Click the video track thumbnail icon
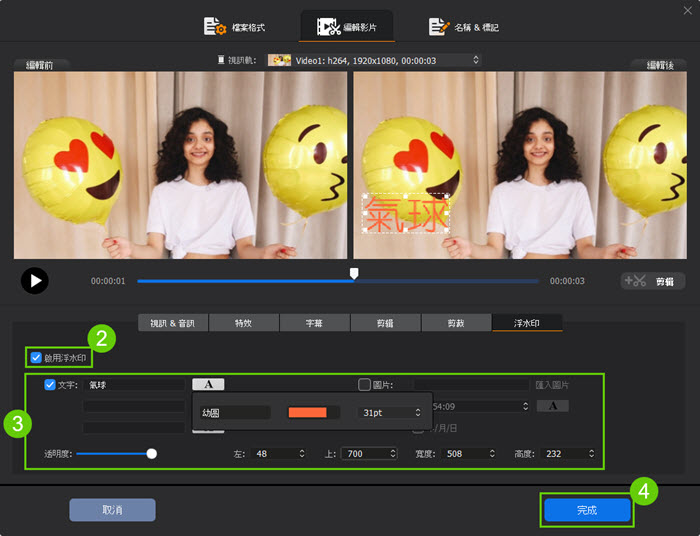This screenshot has height=536, width=700. click(x=279, y=60)
